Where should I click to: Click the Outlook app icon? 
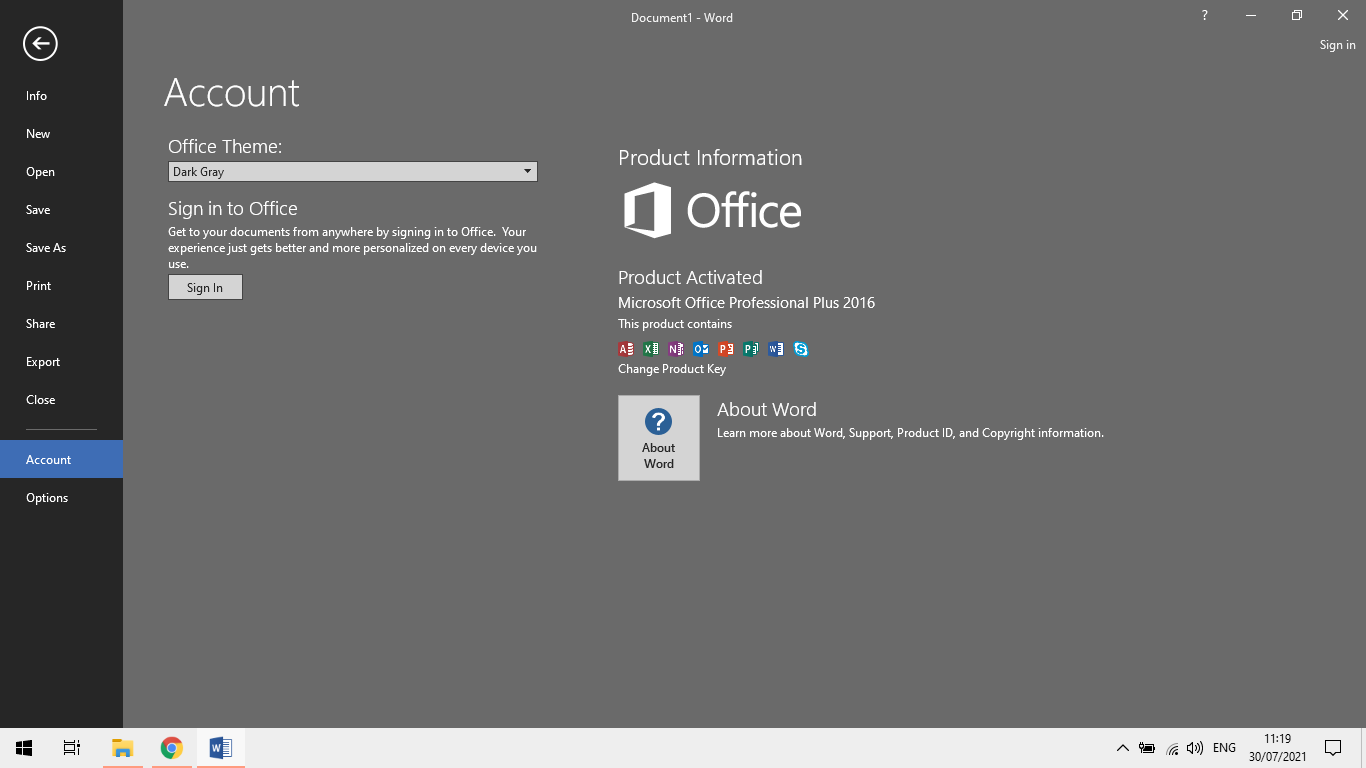pyautogui.click(x=701, y=349)
